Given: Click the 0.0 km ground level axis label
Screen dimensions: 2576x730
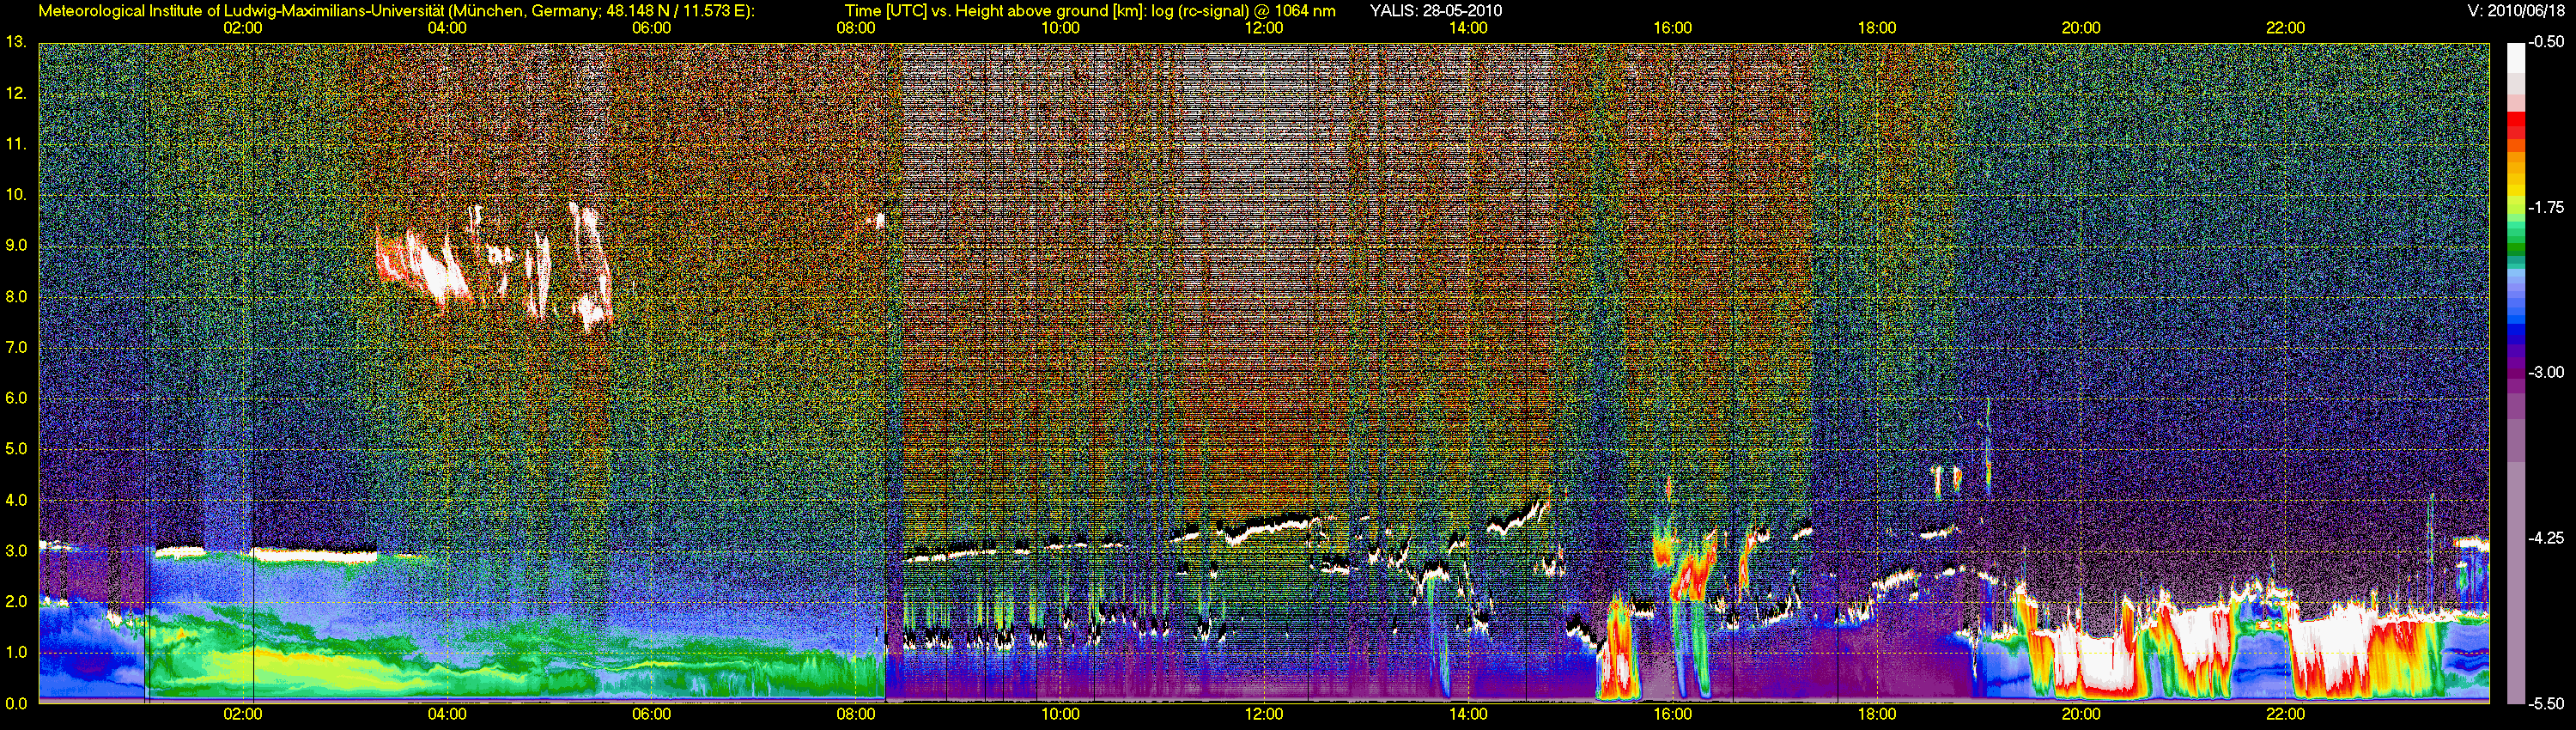Looking at the screenshot, I should pyautogui.click(x=17, y=704).
